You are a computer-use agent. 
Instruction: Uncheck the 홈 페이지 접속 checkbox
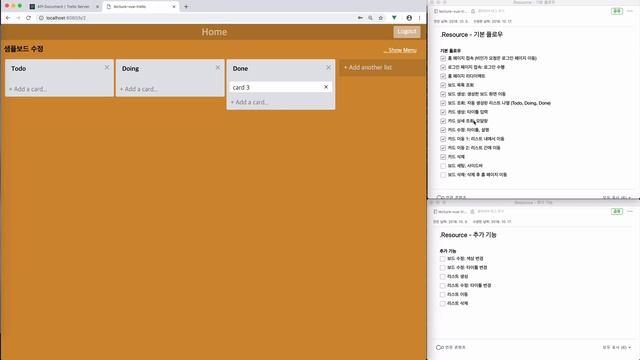pyautogui.click(x=443, y=58)
